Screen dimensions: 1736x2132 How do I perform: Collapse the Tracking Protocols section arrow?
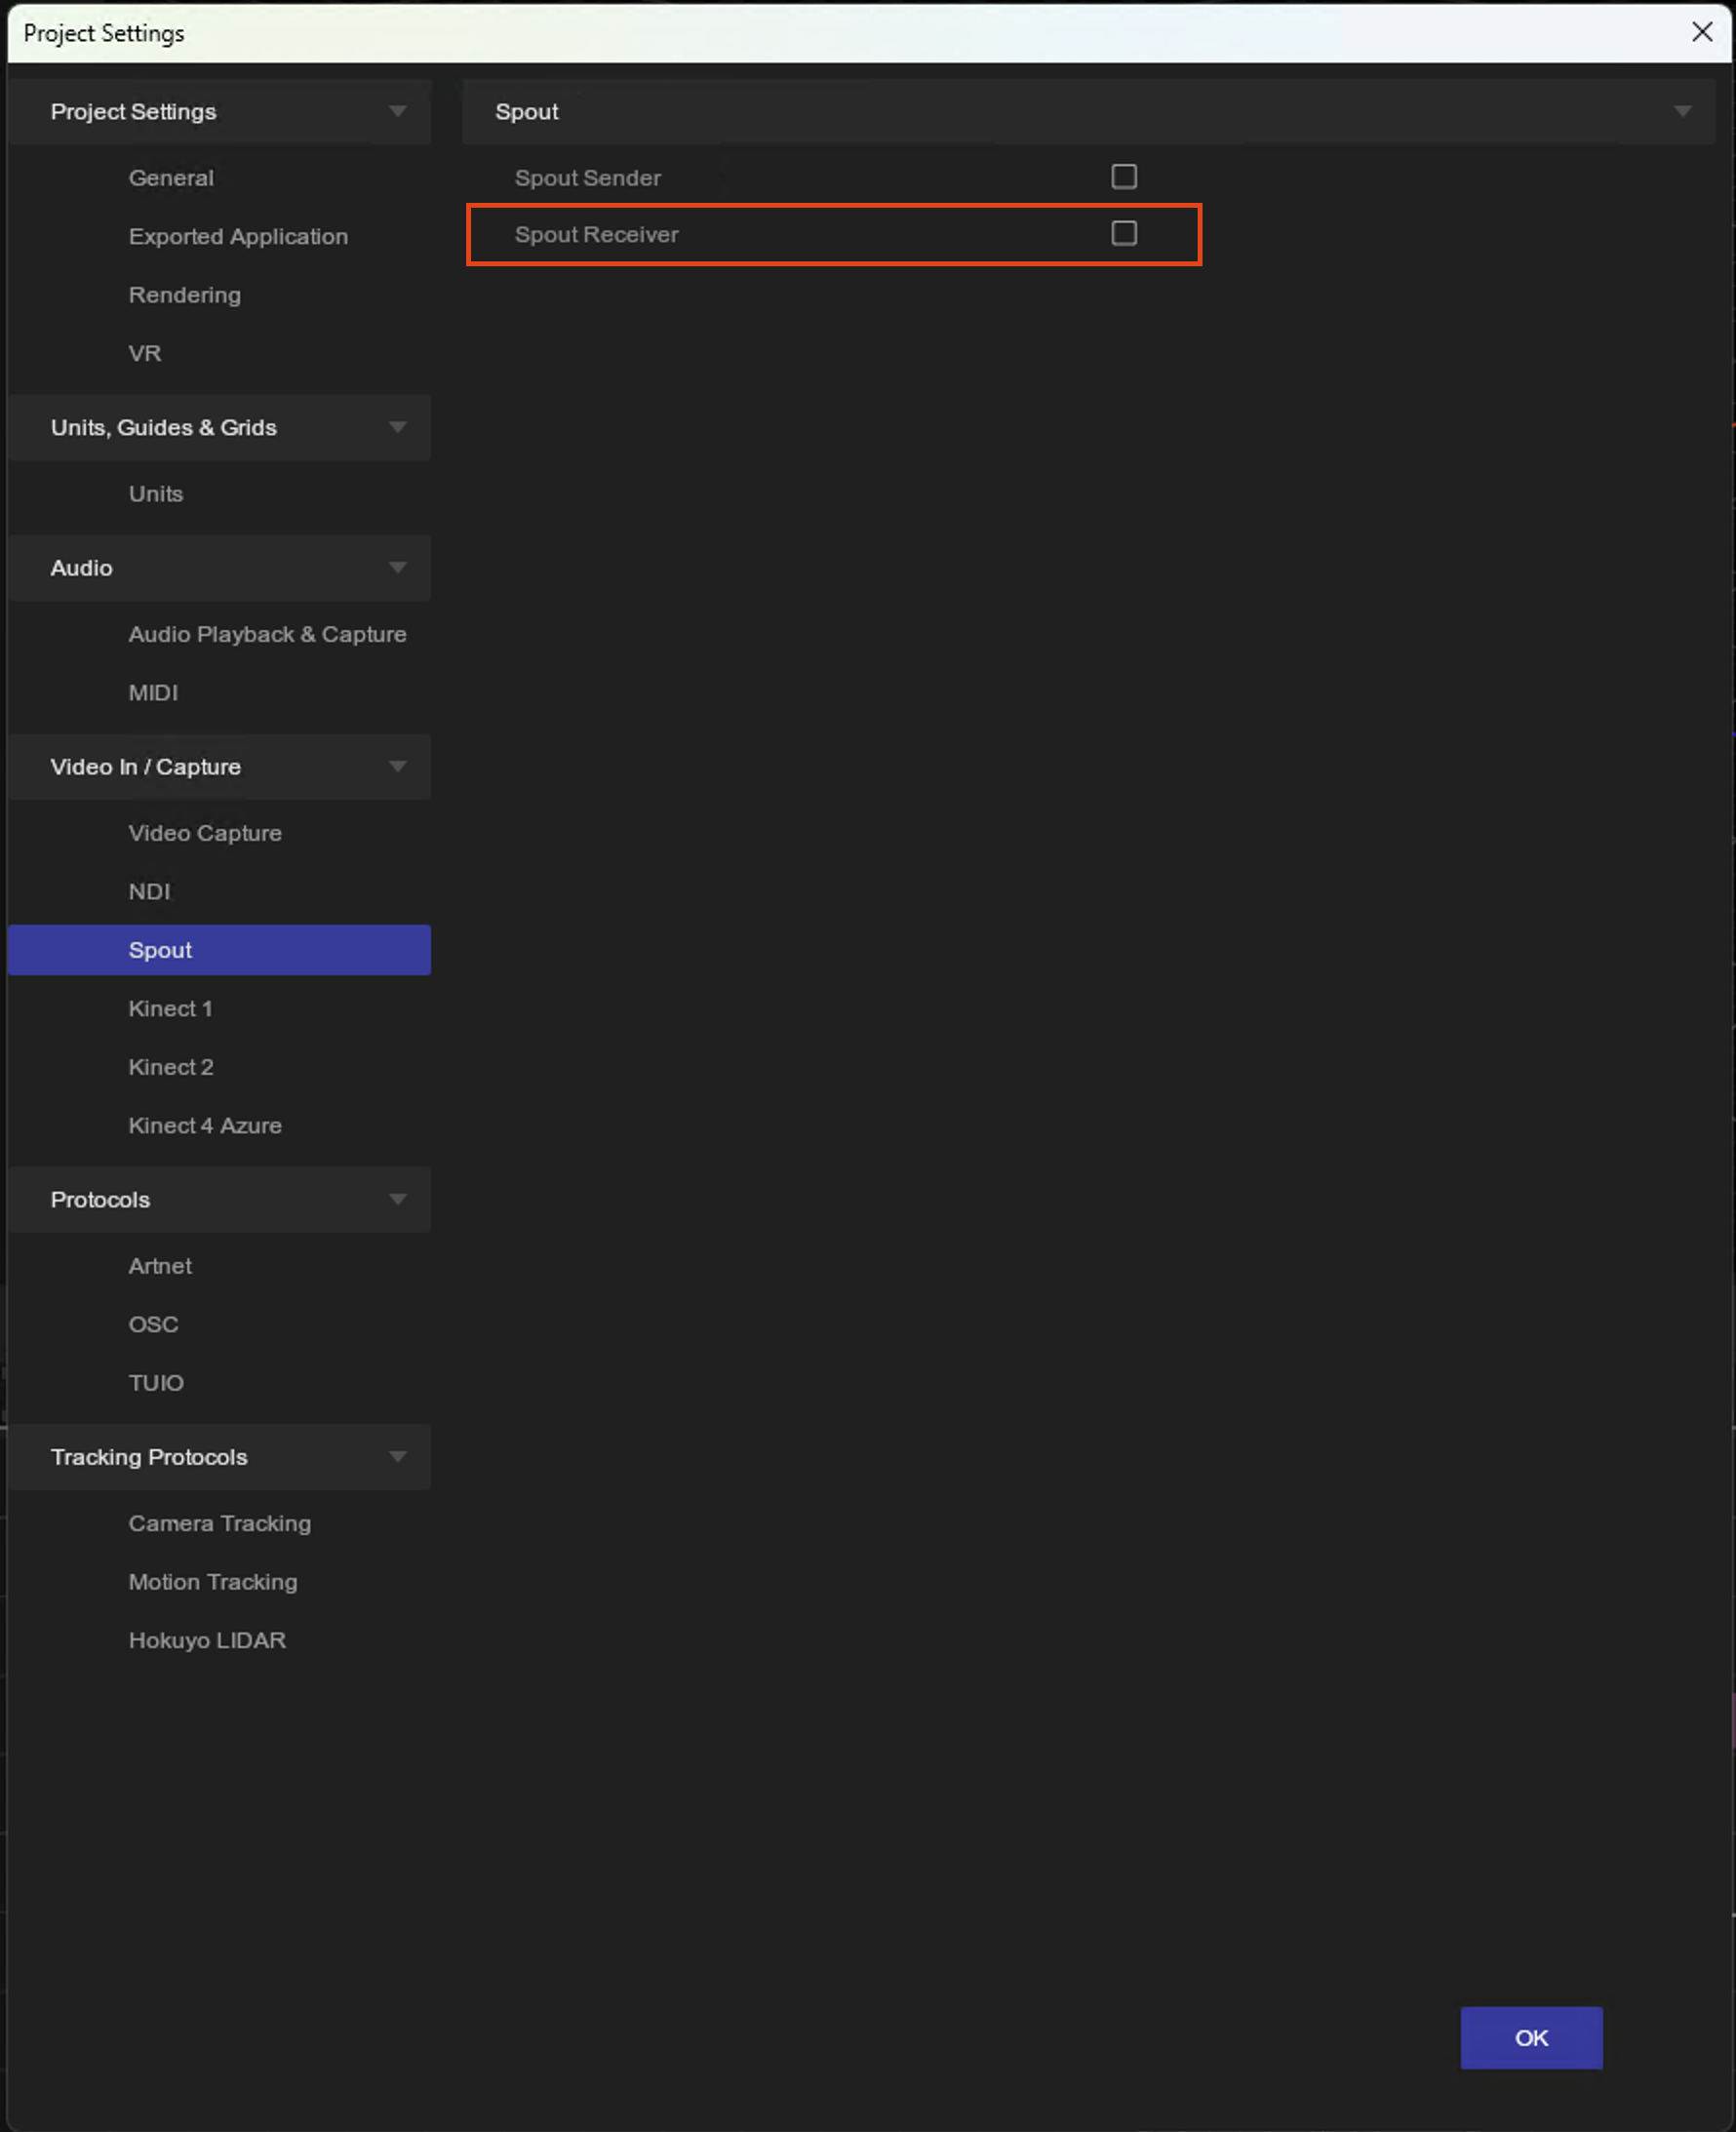click(x=397, y=1457)
